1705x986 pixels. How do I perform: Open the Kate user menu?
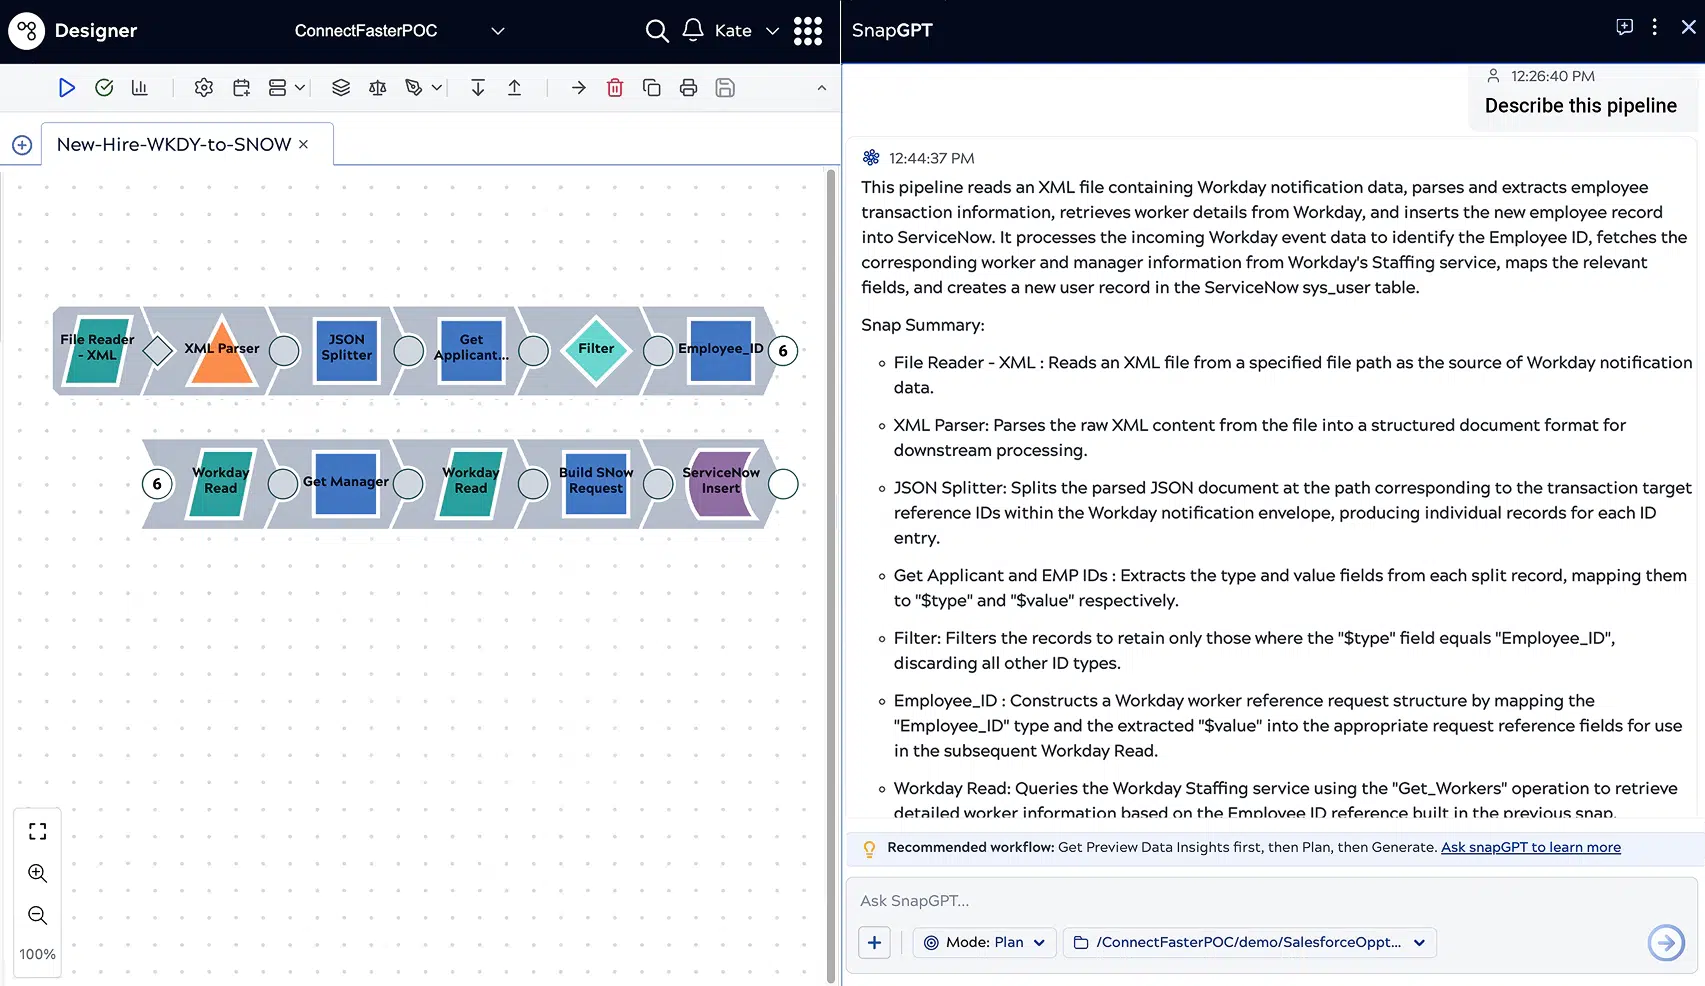(746, 31)
